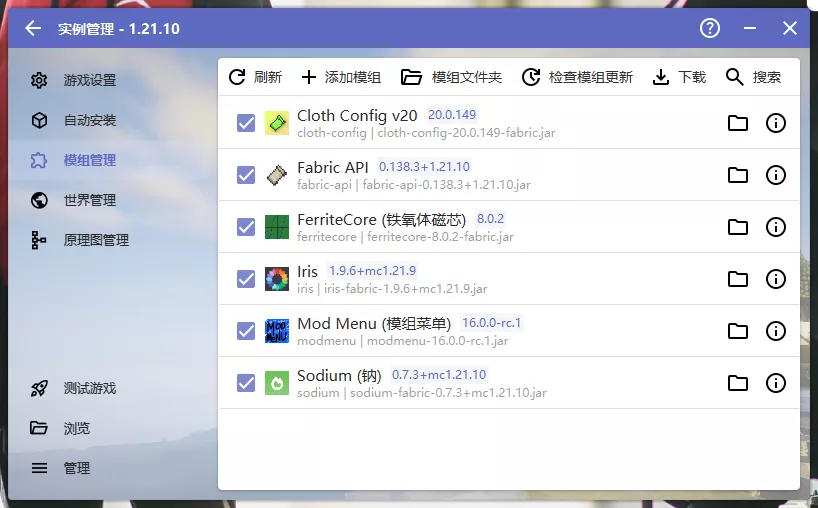Screen dimensions: 818x508
Task: Click the FerriteCore green mod icon
Action: click(x=277, y=227)
